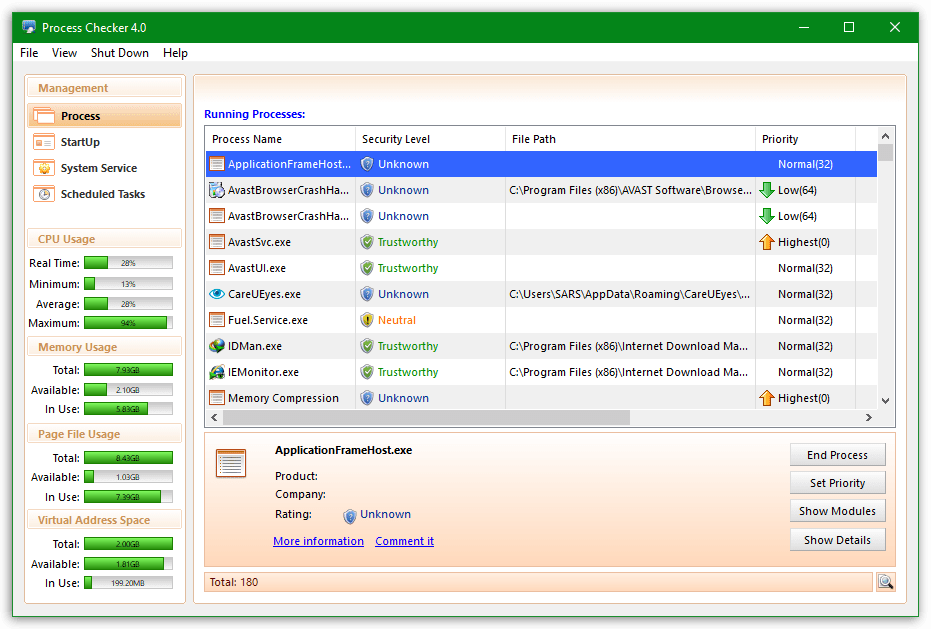Switch to the StartUp section
The height and width of the screenshot is (629, 931).
(x=80, y=142)
